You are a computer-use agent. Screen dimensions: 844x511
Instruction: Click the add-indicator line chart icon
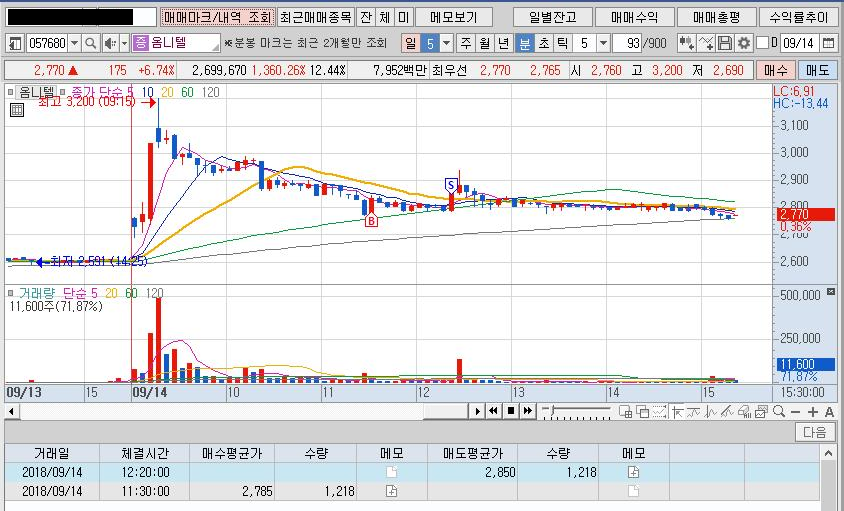pos(706,43)
